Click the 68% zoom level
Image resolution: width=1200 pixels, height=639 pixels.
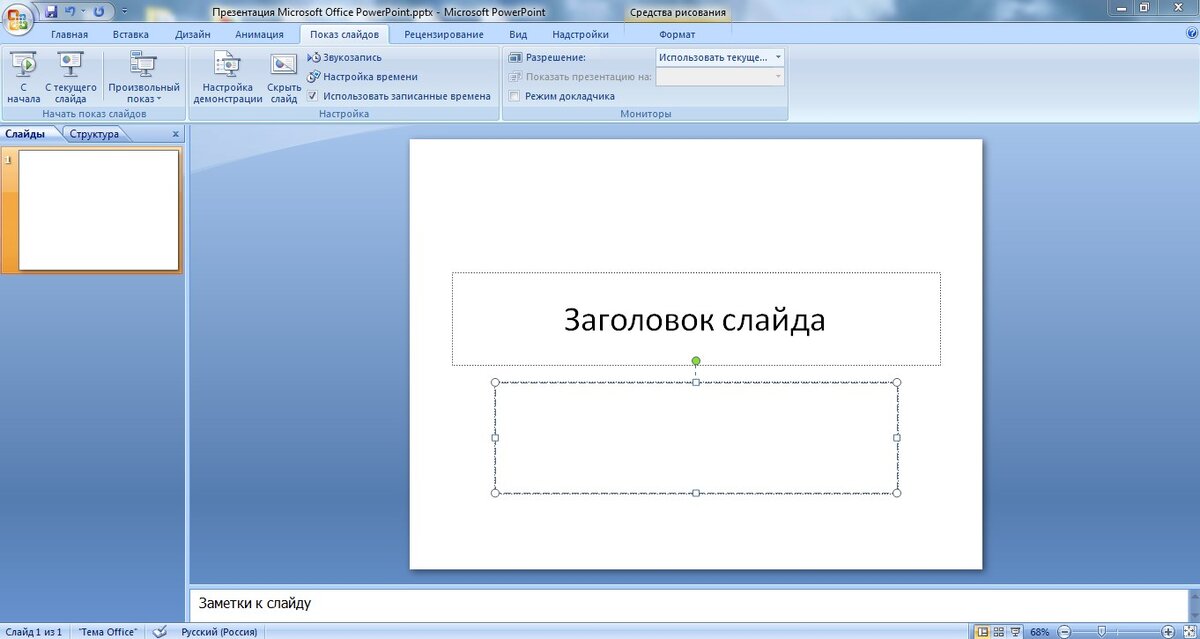coord(1040,631)
